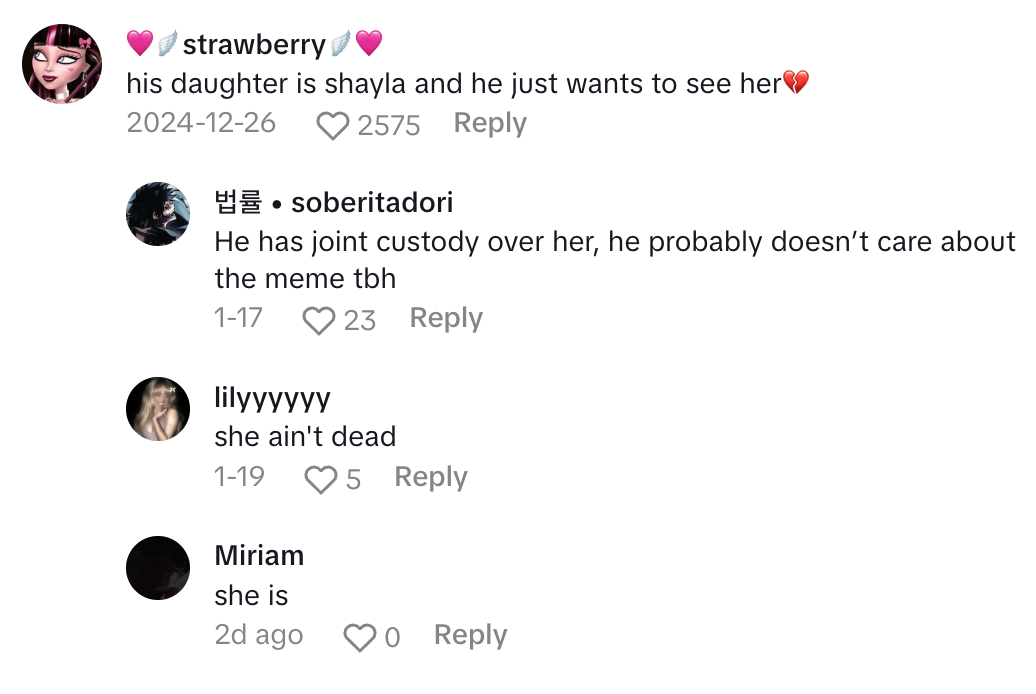1036x694 pixels.
Task: Go to lilyyyyyy's username profile
Action: (272, 397)
